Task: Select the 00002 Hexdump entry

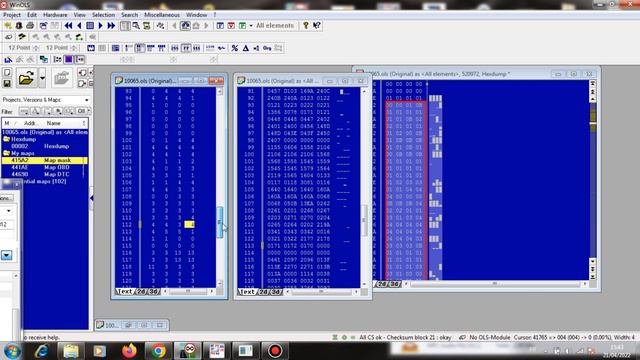Action: click(x=44, y=146)
